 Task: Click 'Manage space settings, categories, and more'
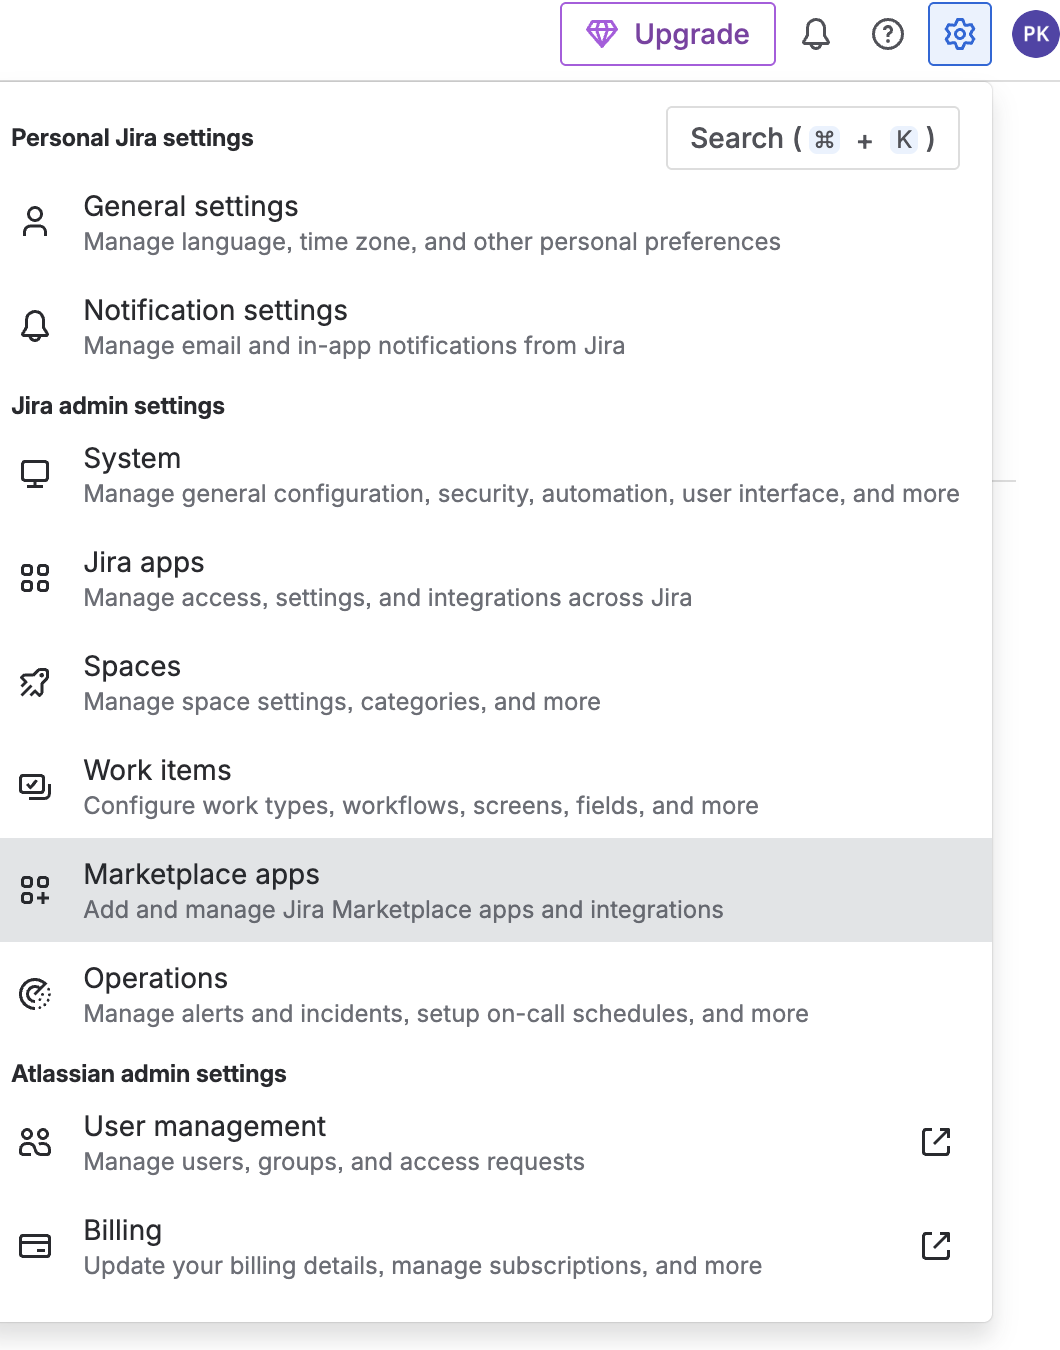pos(342,702)
